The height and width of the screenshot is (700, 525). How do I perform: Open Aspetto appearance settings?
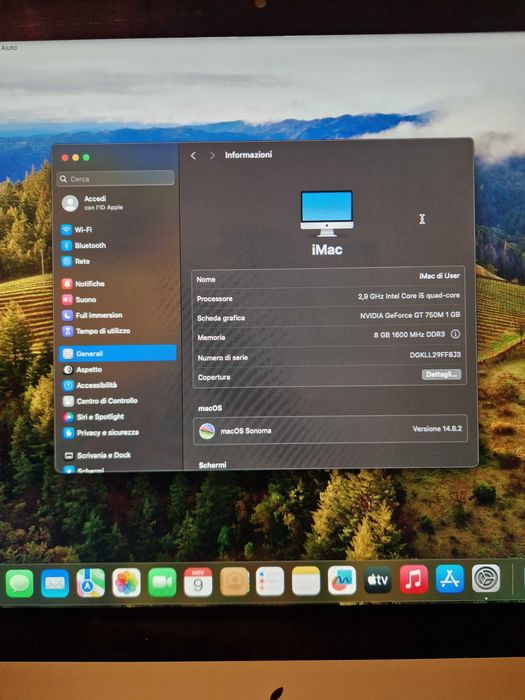[83, 370]
